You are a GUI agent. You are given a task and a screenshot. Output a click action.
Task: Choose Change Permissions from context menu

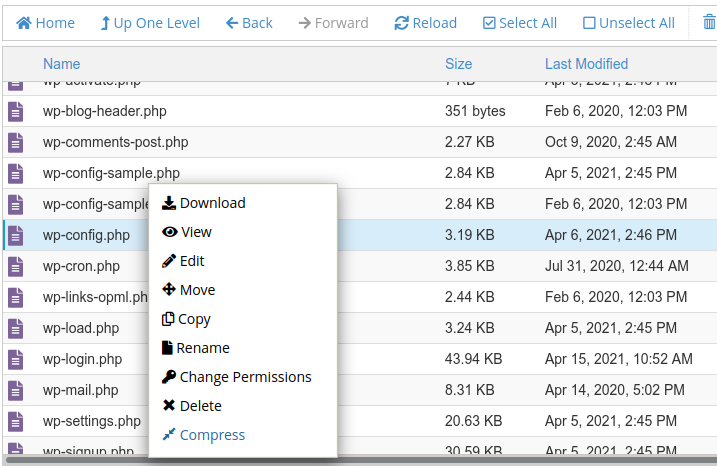(236, 377)
